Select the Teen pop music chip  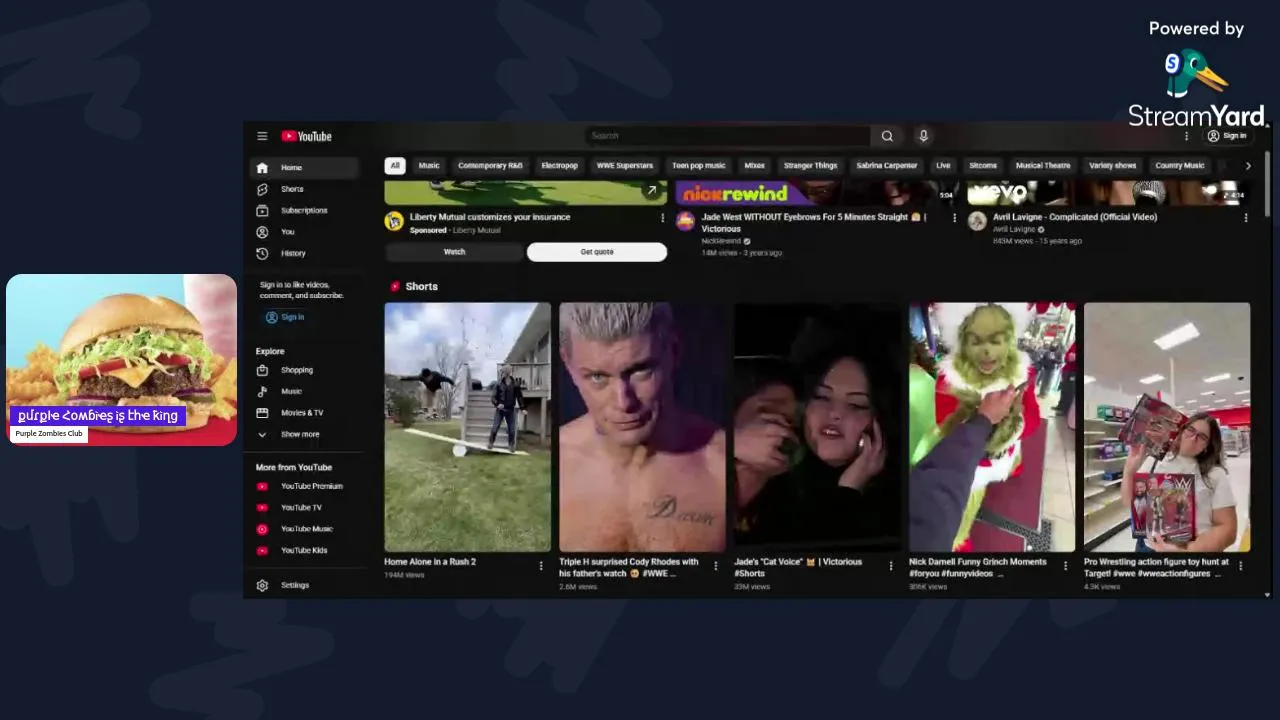pos(699,166)
